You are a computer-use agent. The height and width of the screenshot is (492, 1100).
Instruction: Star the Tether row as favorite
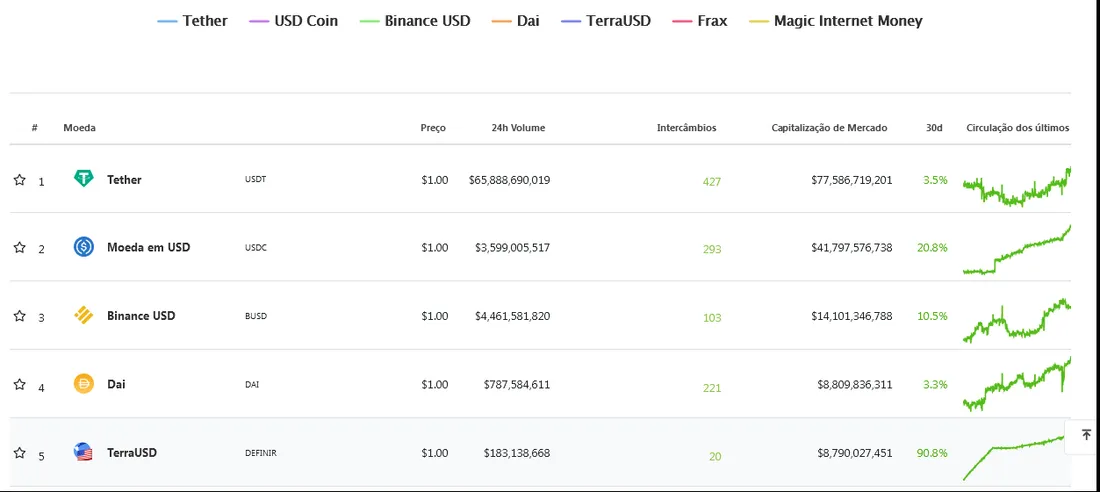[x=20, y=180]
